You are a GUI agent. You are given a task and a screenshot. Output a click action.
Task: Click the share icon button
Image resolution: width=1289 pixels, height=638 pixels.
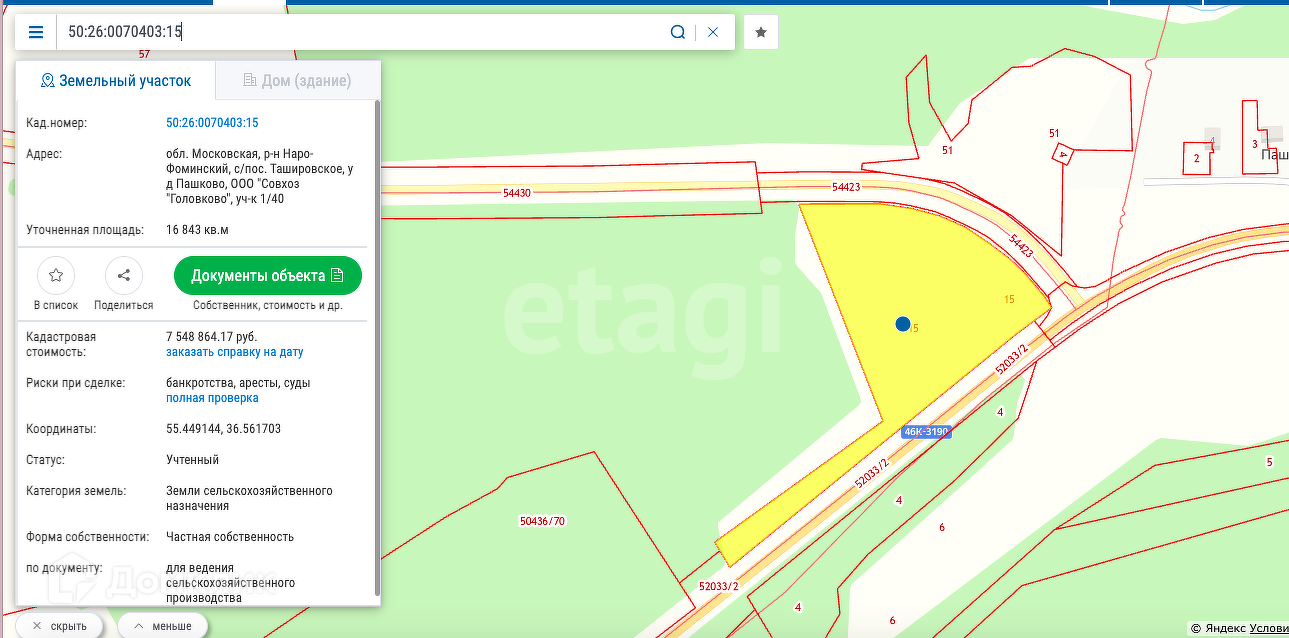(x=124, y=275)
